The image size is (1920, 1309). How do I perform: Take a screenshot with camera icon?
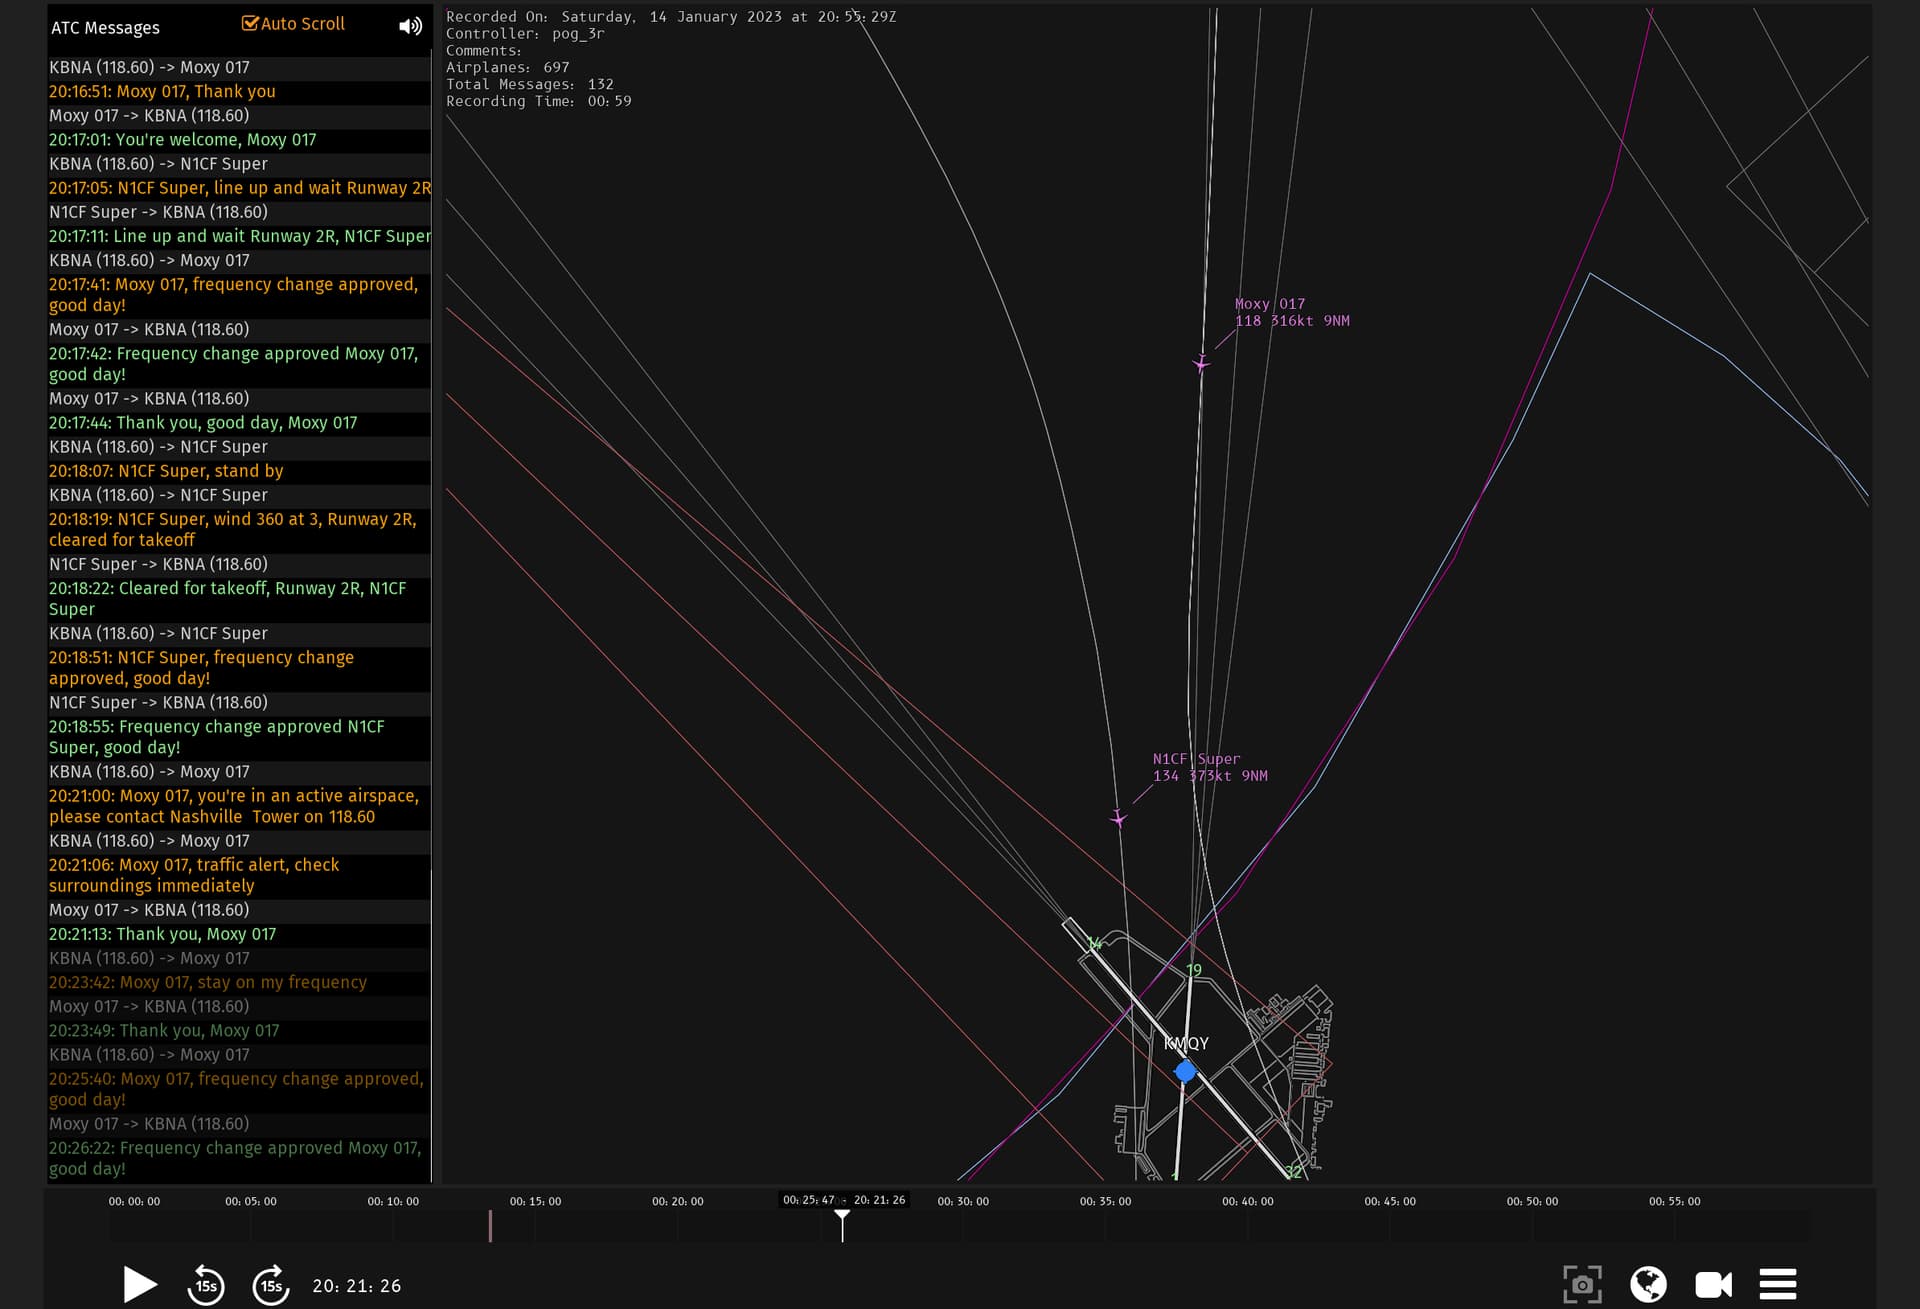point(1582,1284)
